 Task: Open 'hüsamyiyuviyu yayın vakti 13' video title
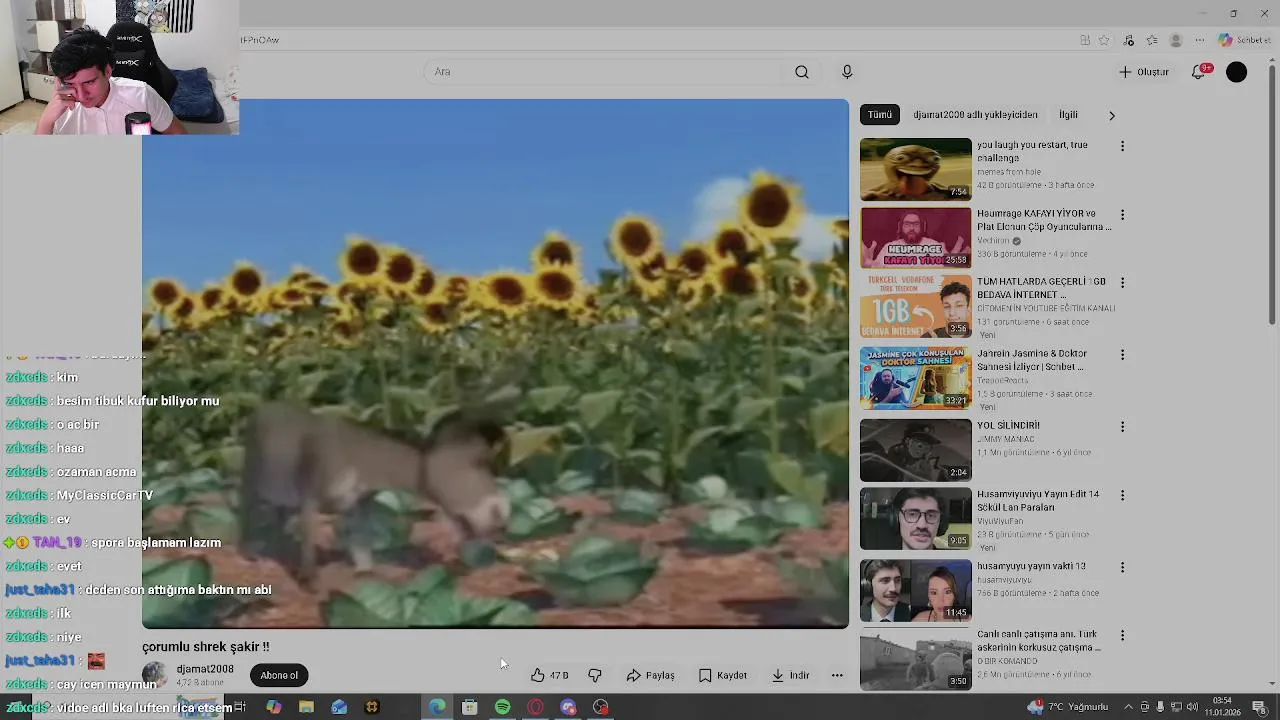point(1031,566)
